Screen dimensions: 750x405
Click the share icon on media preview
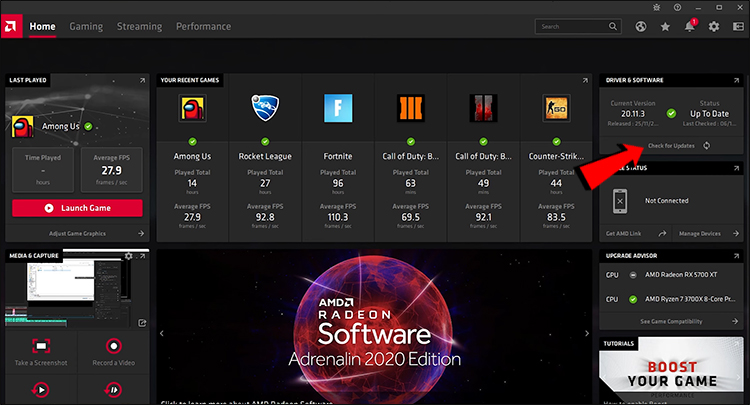tap(142, 323)
